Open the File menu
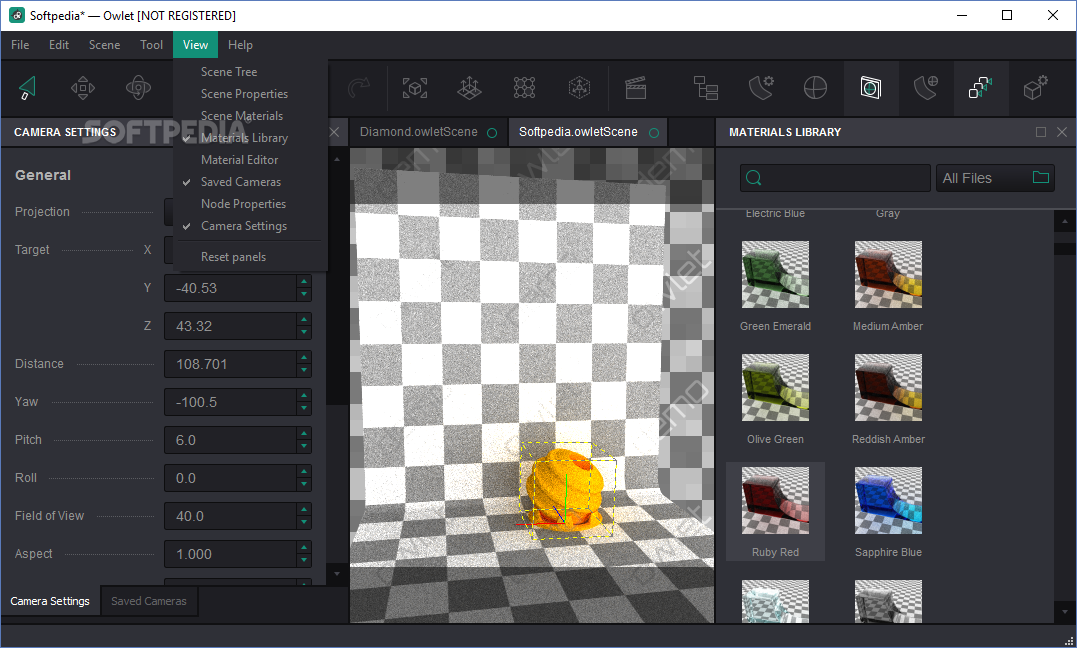This screenshot has width=1077, height=648. (20, 45)
